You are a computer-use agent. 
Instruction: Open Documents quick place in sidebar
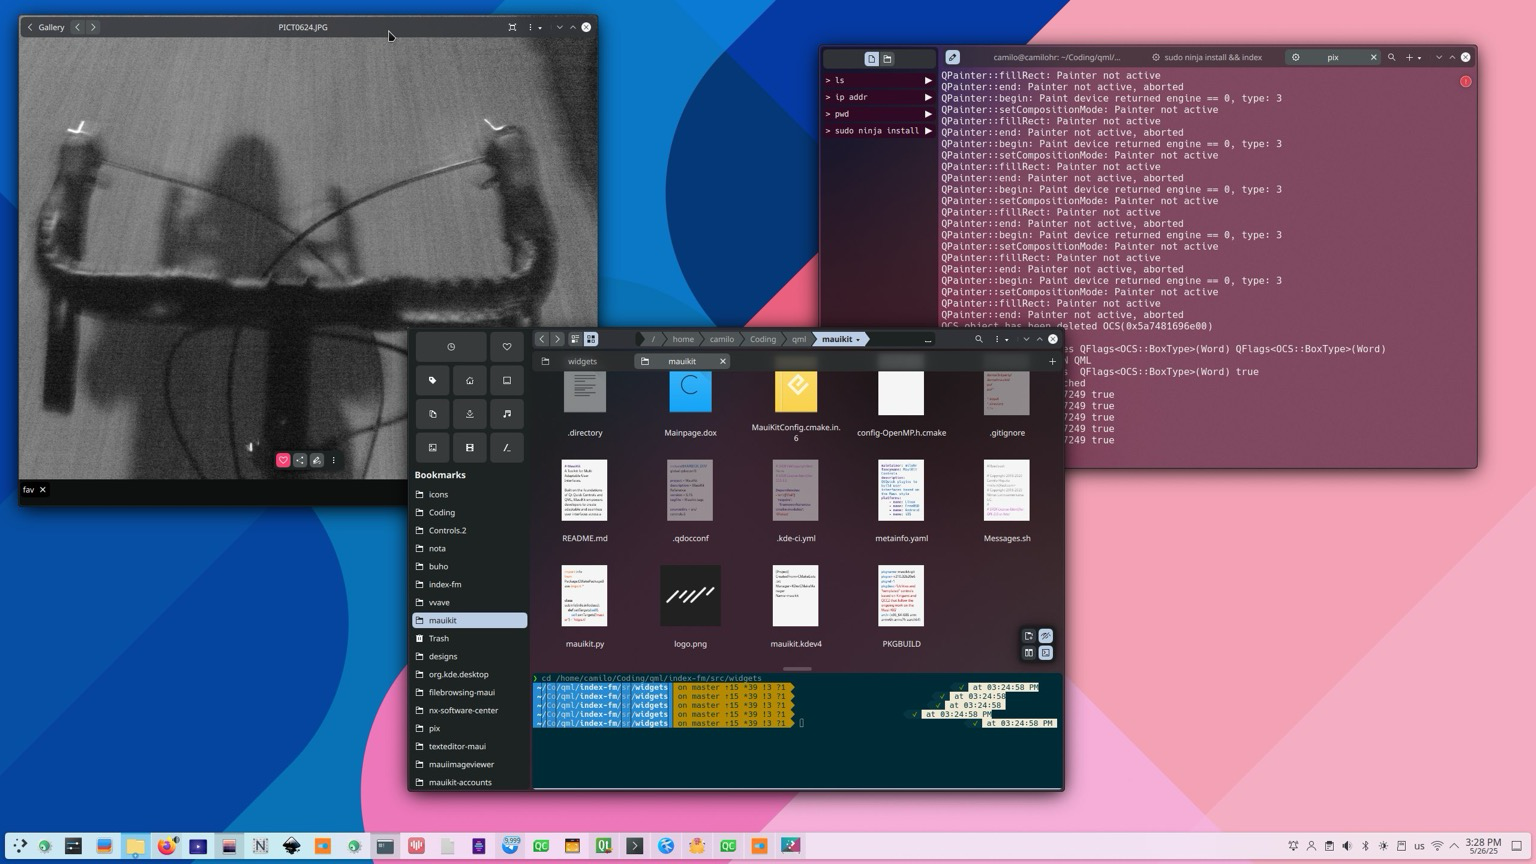tap(433, 414)
